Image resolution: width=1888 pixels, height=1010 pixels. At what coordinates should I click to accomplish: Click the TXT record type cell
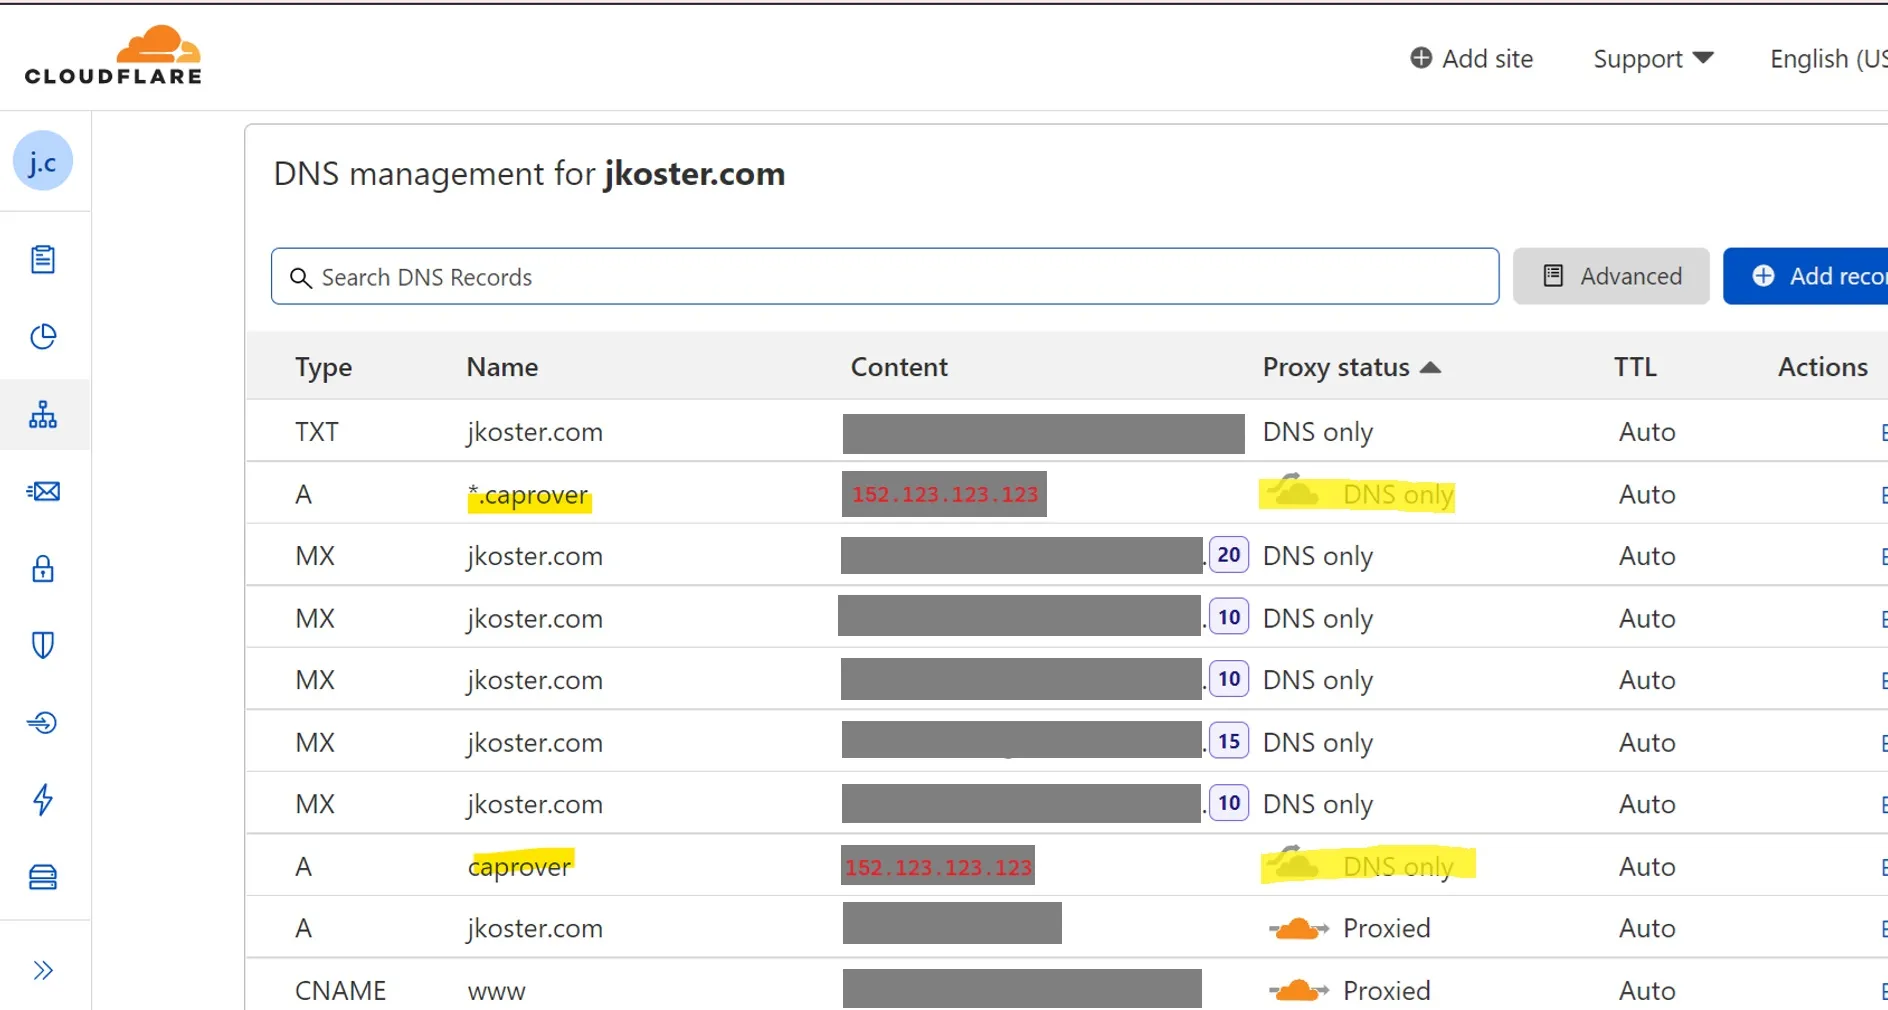coord(317,432)
